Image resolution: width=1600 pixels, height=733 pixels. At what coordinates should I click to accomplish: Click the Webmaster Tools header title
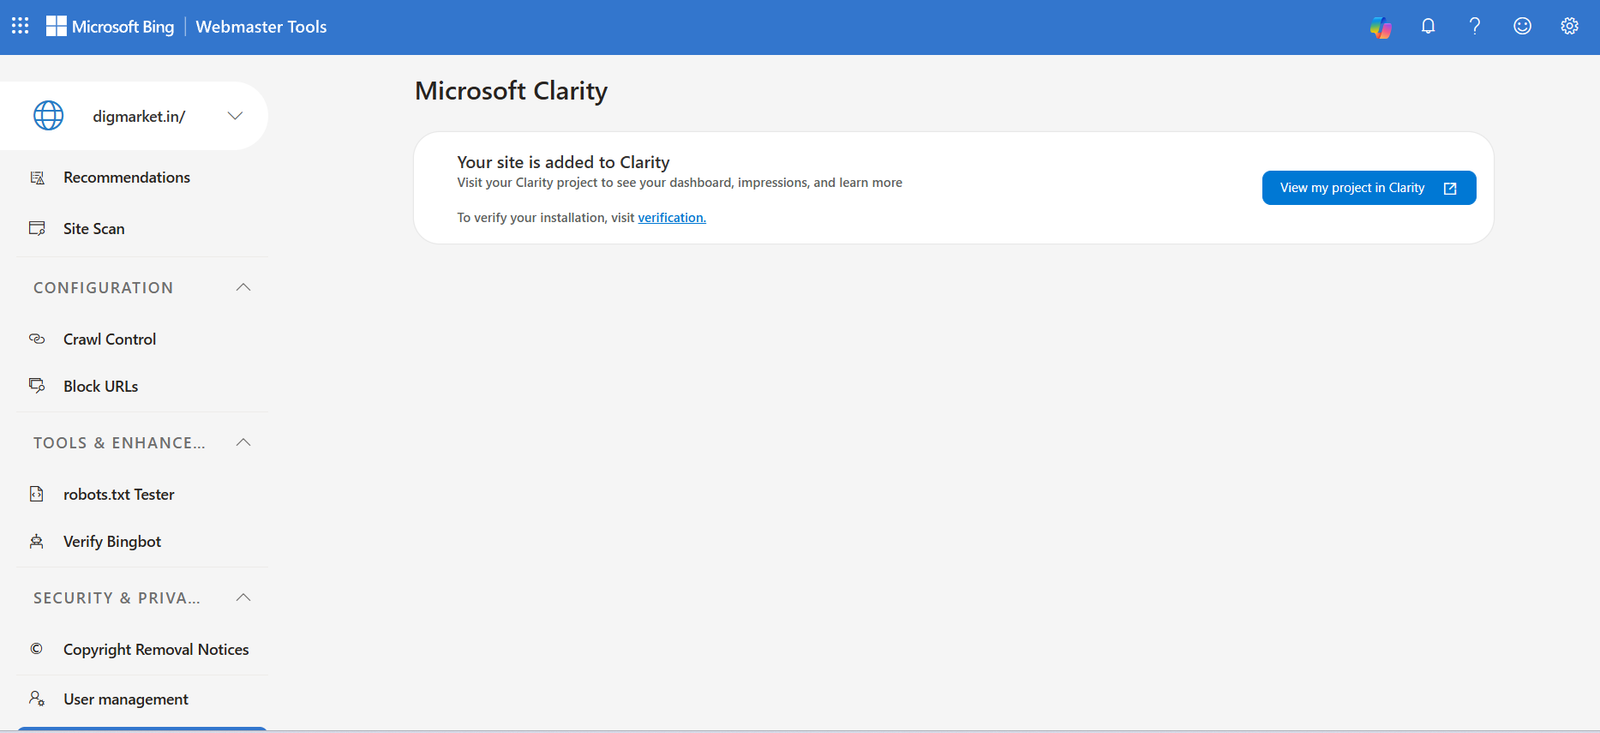(261, 27)
